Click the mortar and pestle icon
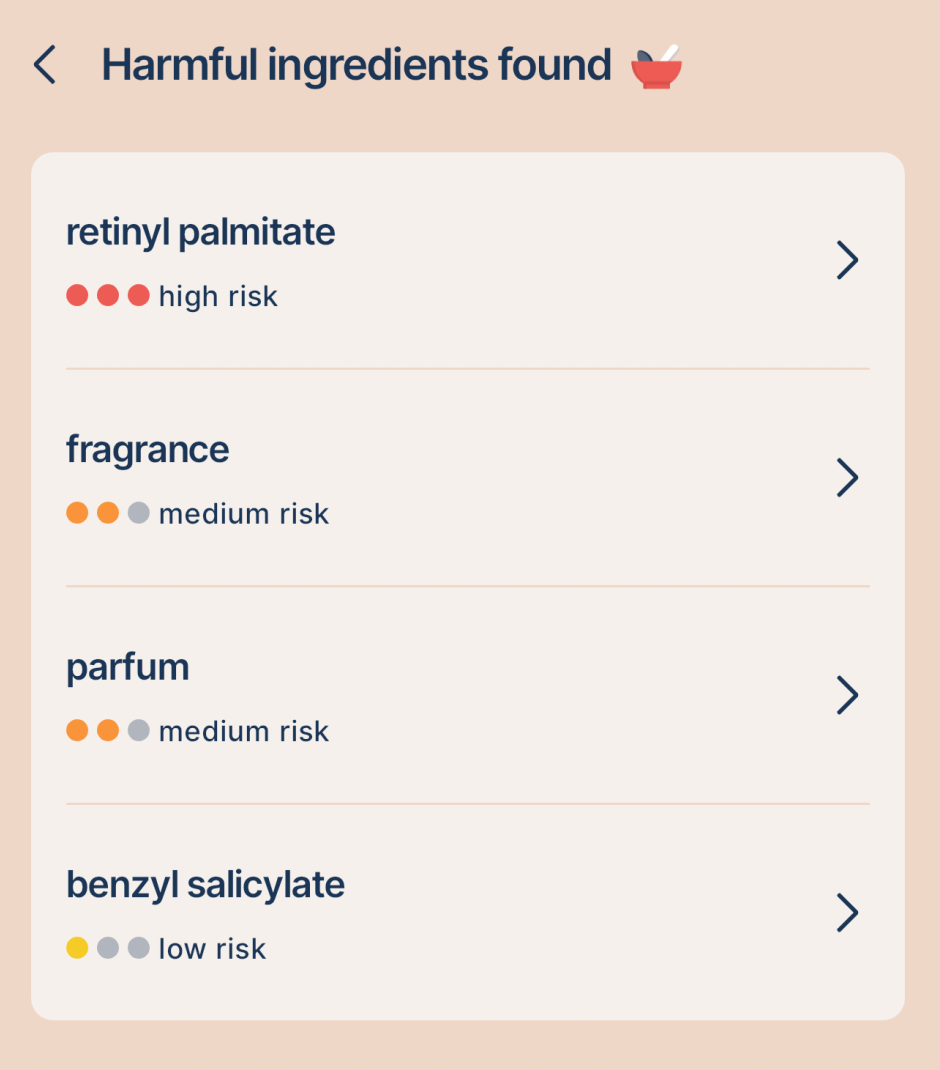 [656, 67]
